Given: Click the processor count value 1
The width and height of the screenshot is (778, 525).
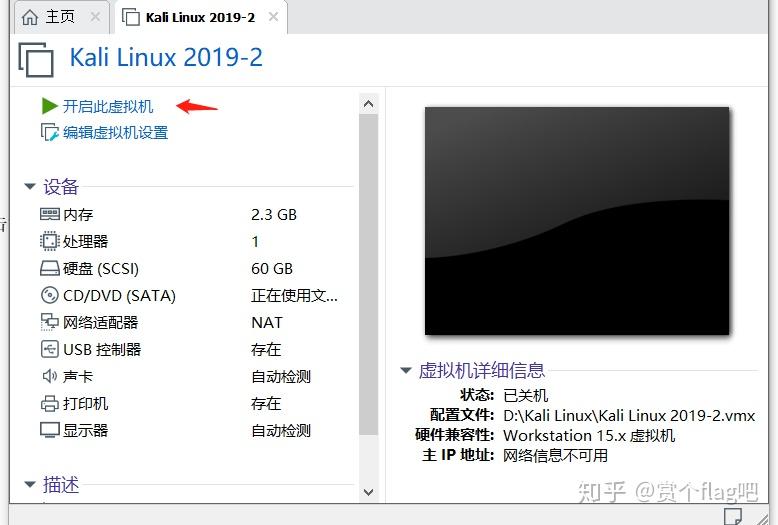Looking at the screenshot, I should 255,242.
